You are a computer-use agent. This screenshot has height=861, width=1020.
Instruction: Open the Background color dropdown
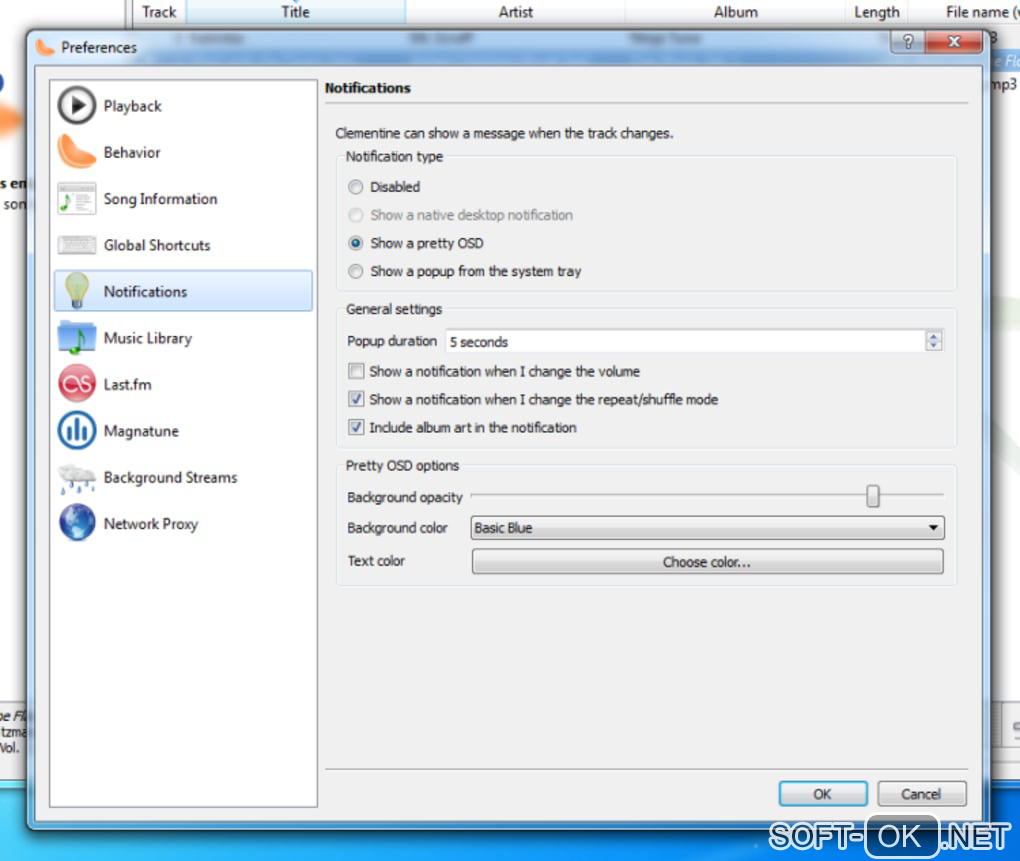coord(707,528)
